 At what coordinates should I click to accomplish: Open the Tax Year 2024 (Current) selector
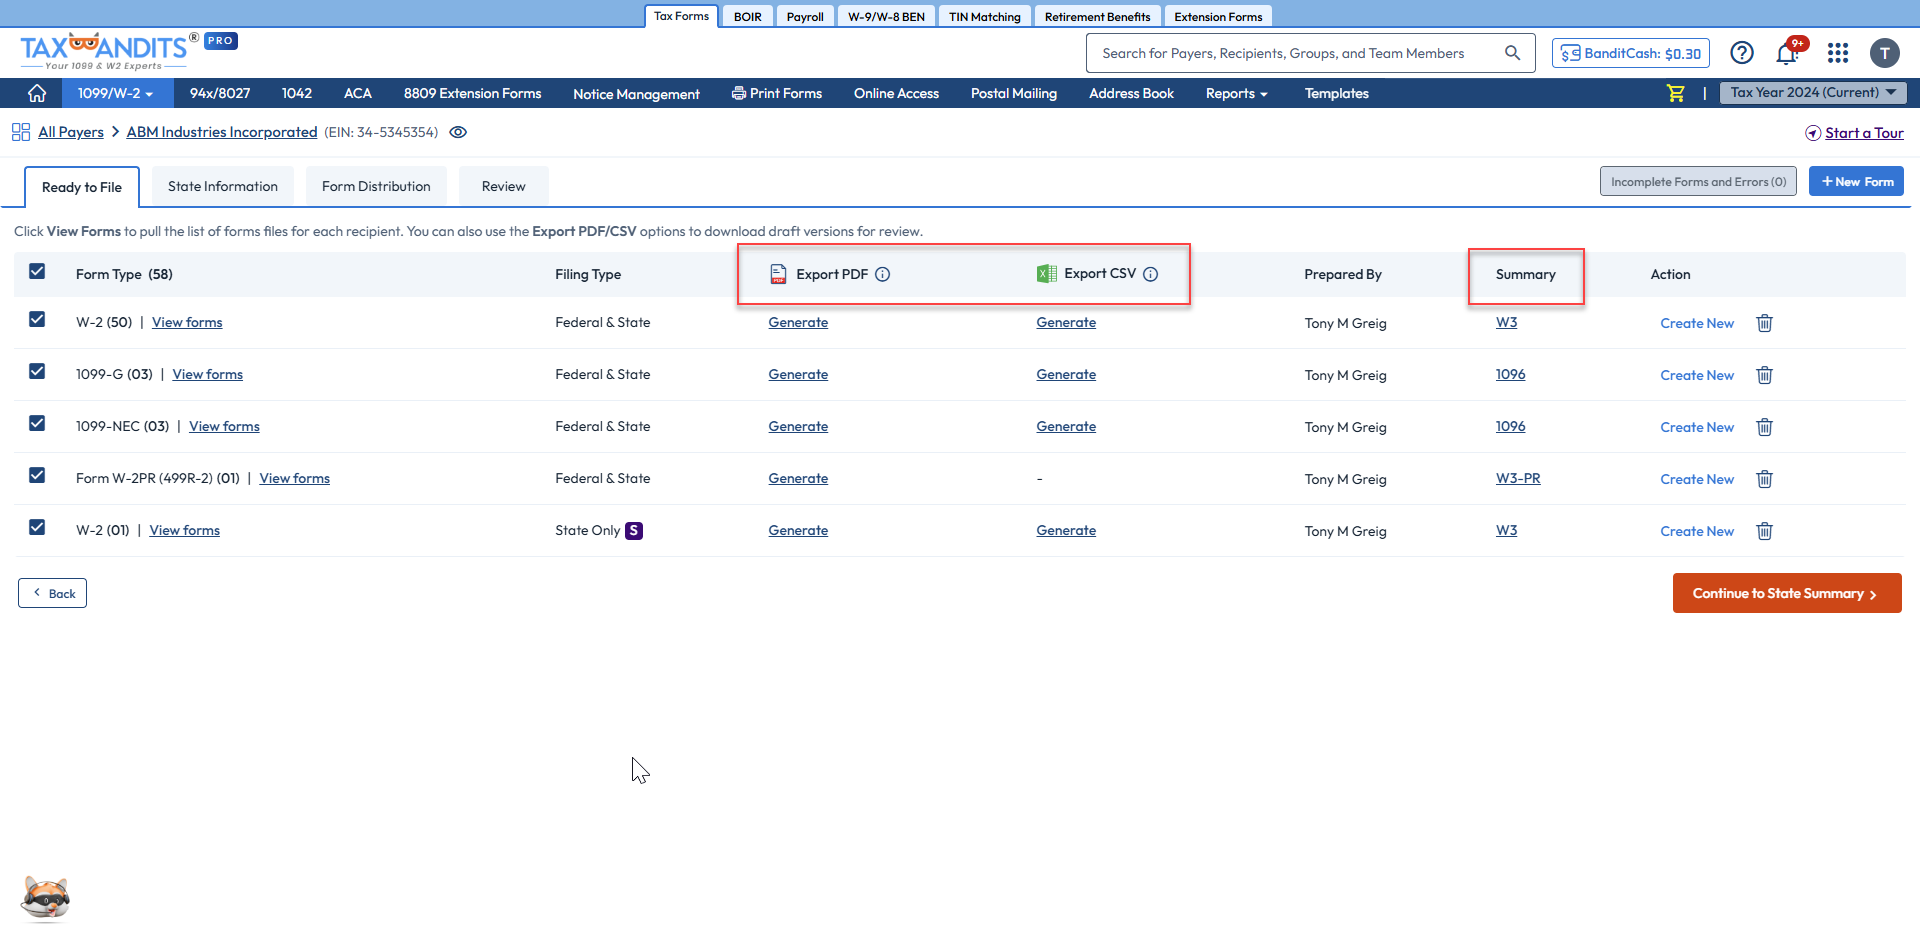coord(1813,92)
